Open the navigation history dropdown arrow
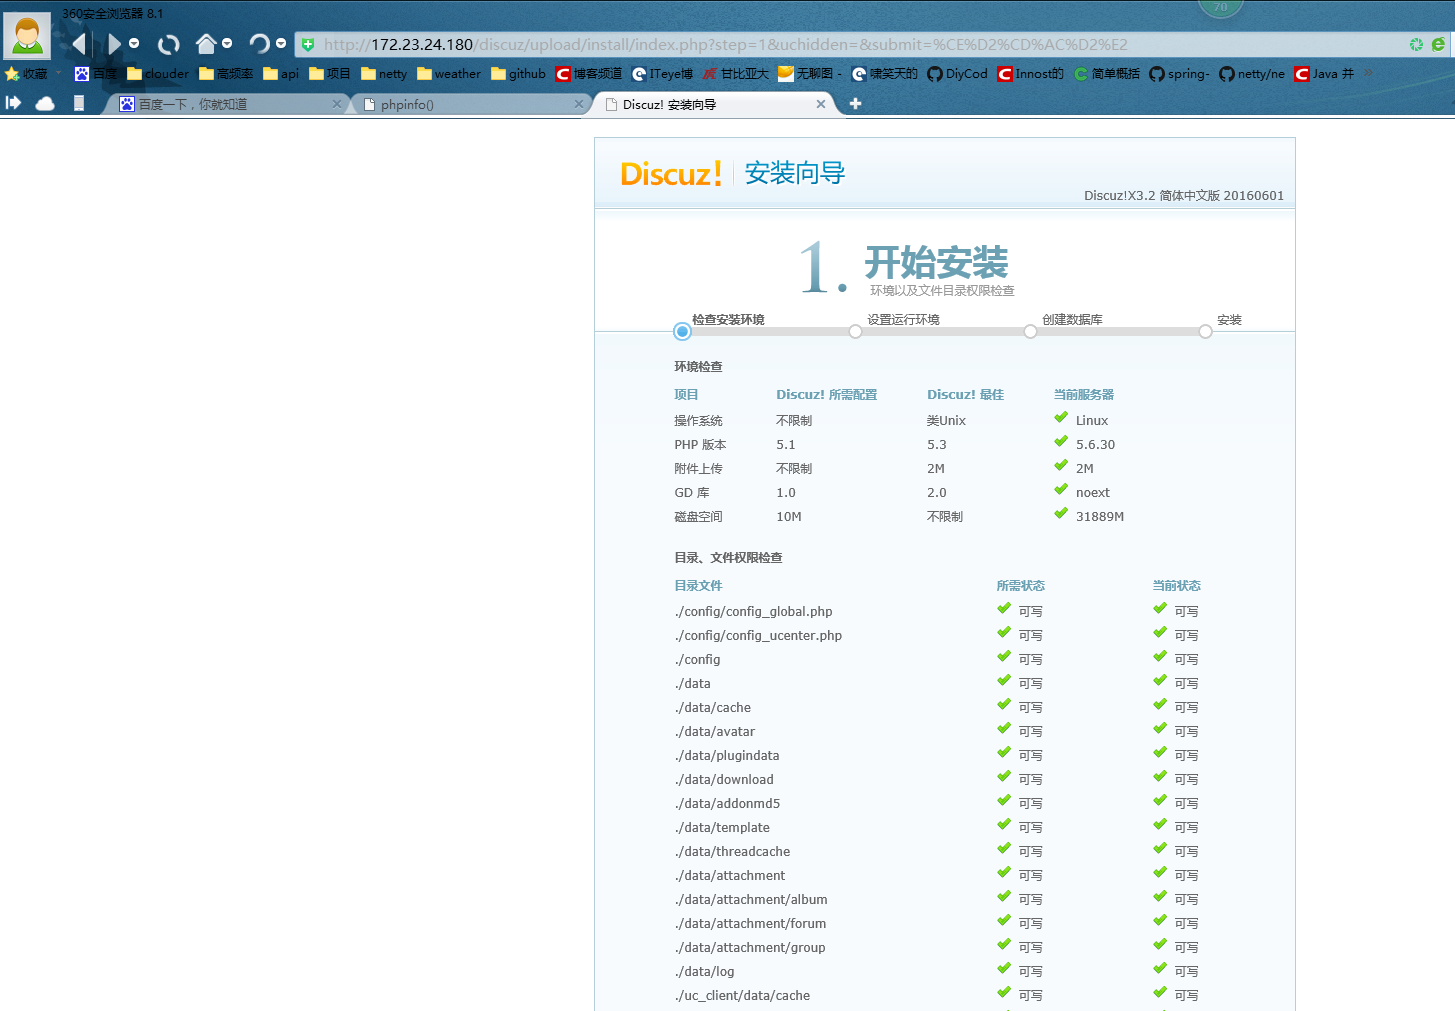This screenshot has width=1455, height=1011. pyautogui.click(x=134, y=44)
